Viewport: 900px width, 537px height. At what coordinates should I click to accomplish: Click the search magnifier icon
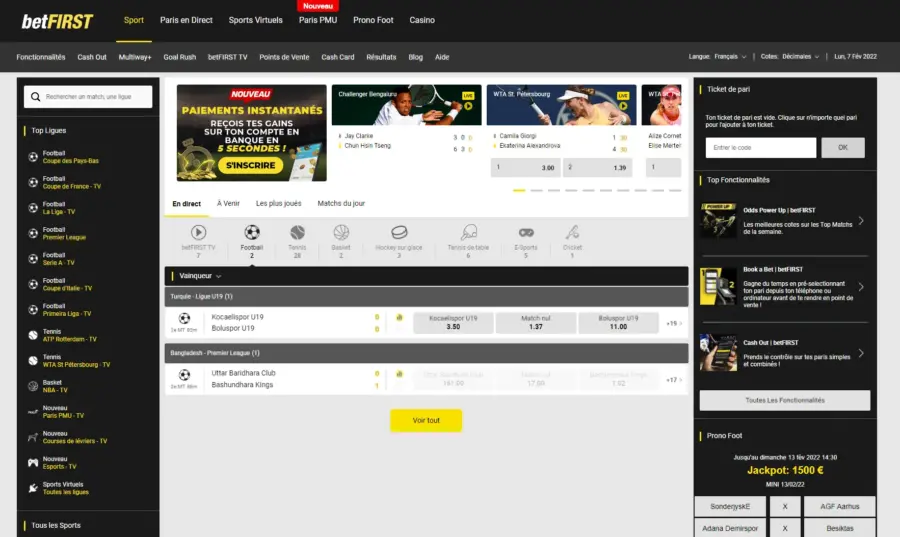36,97
